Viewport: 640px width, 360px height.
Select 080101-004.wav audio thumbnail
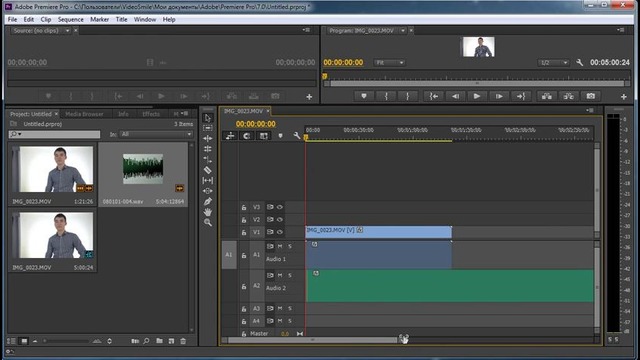(x=143, y=169)
